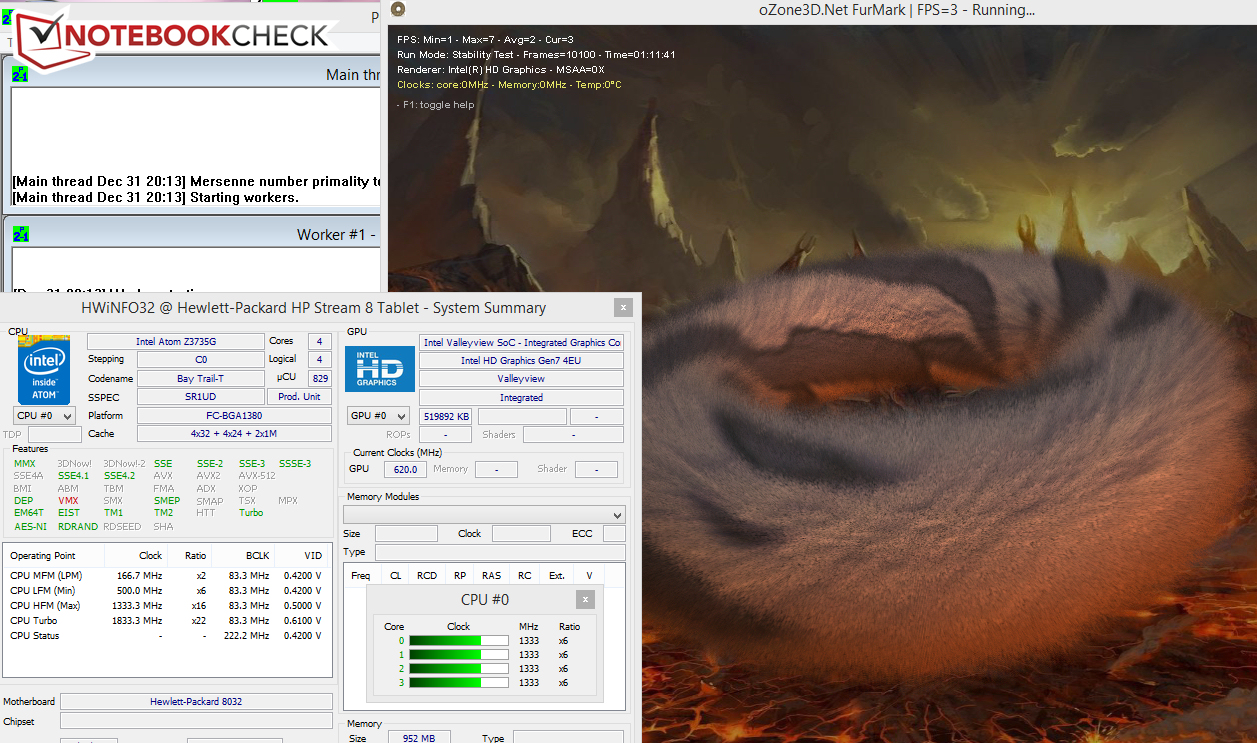Click the RAS memory timing column header
This screenshot has width=1257, height=743.
tap(491, 575)
